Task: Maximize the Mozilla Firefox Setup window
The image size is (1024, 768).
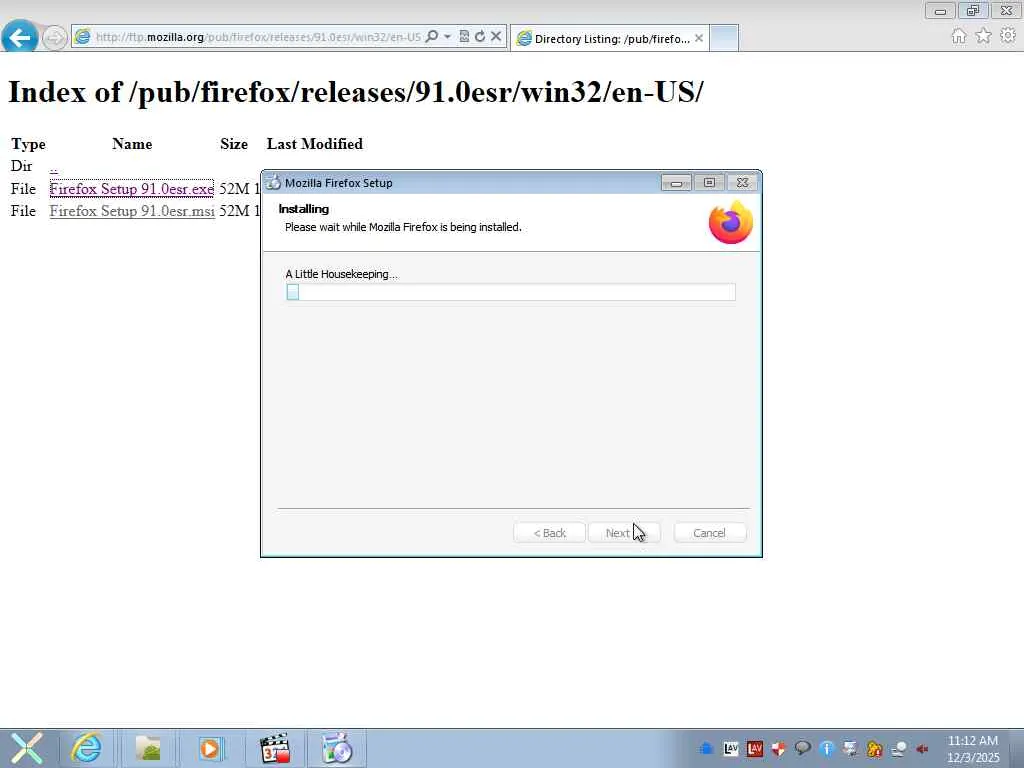Action: coord(709,183)
